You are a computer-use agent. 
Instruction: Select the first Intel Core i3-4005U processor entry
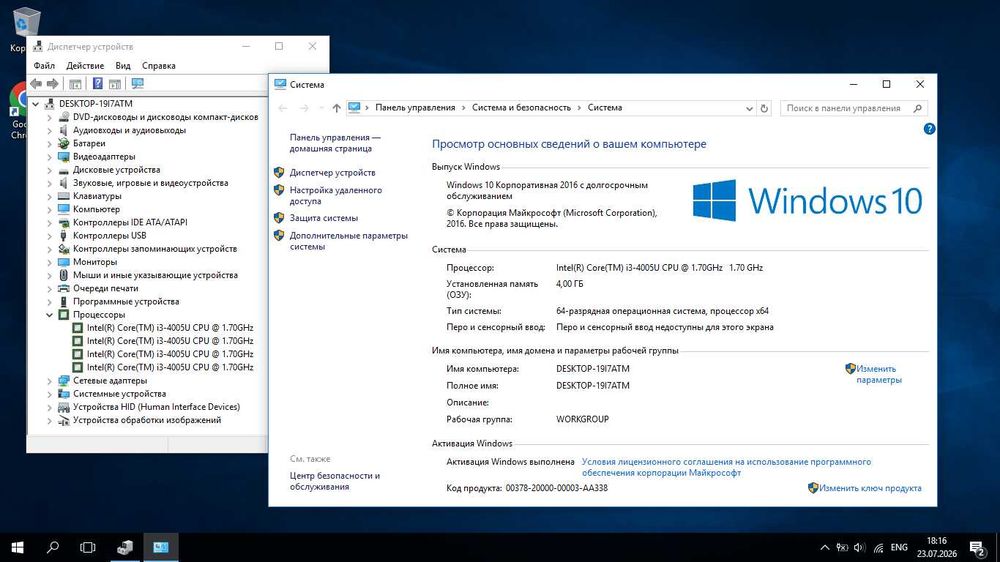point(170,328)
